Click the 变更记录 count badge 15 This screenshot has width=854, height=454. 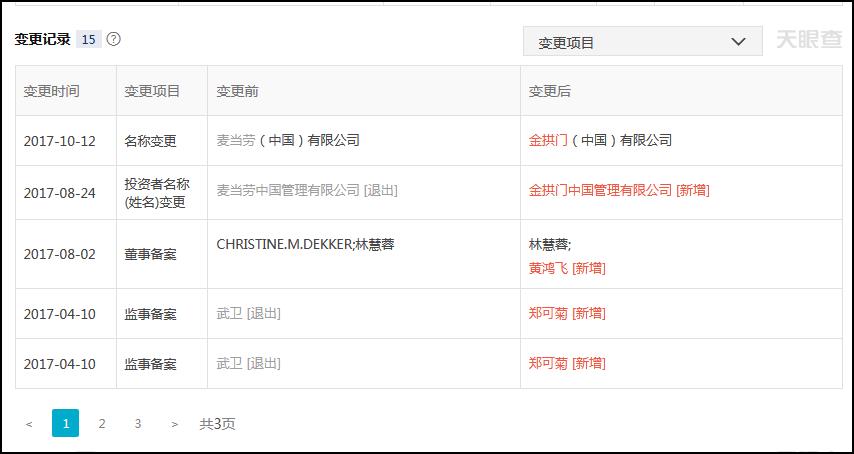point(89,39)
